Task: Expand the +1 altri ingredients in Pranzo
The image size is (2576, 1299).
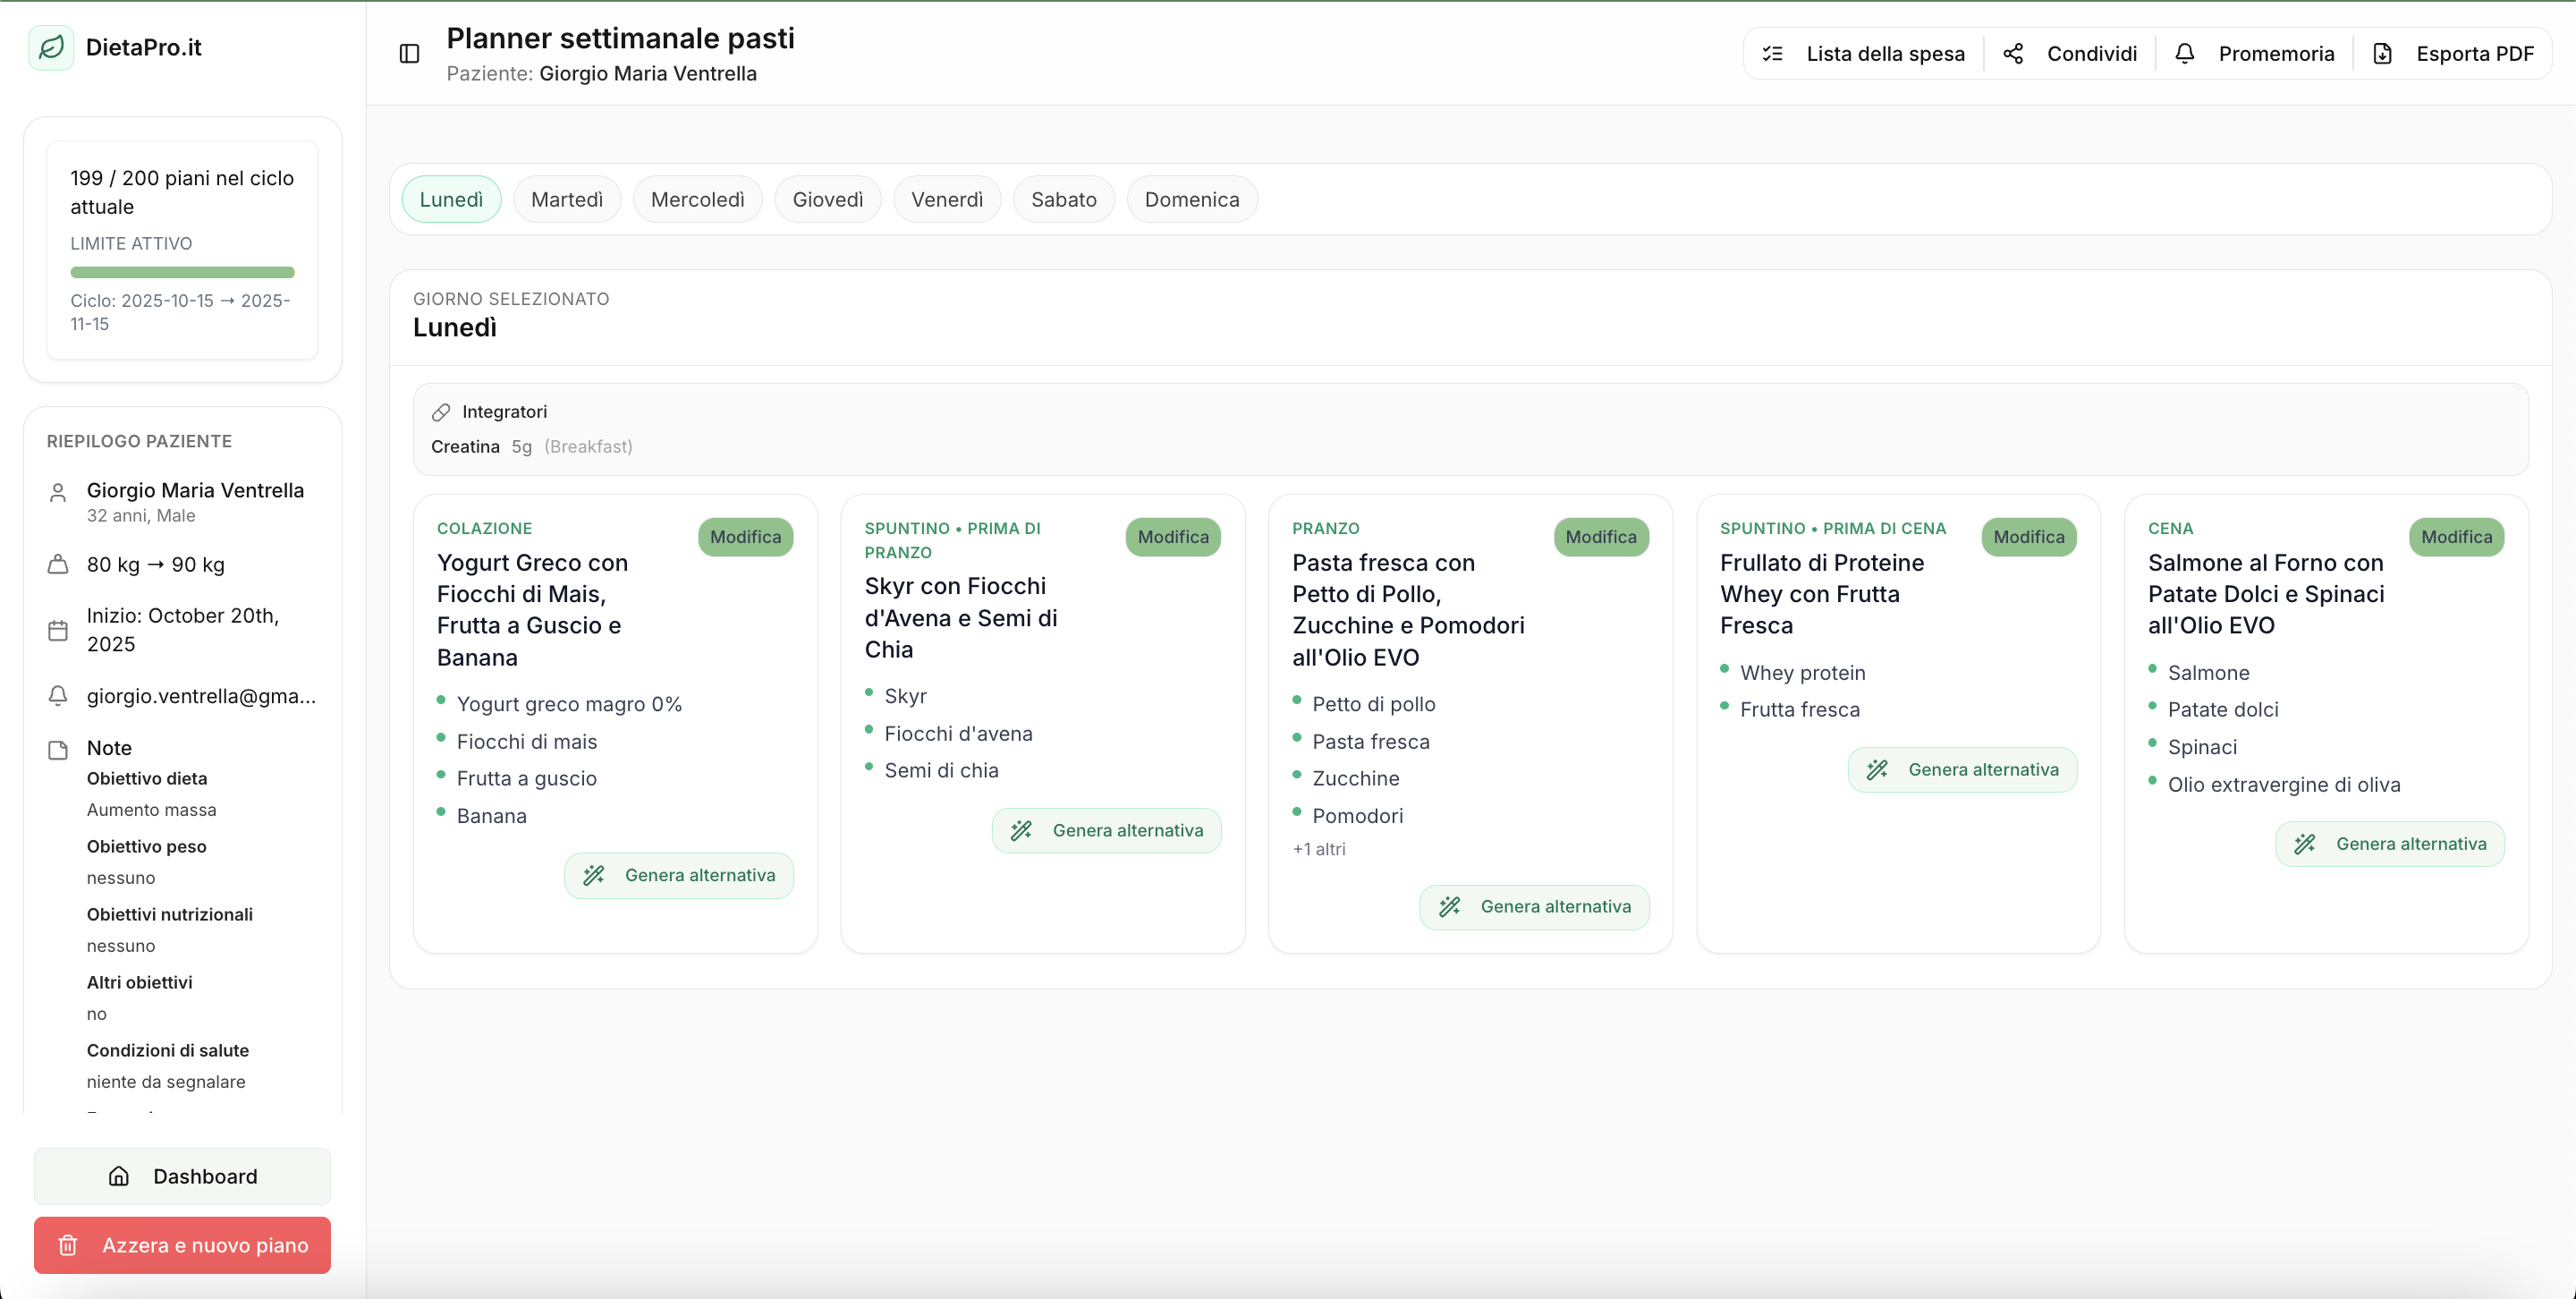Action: tap(1318, 849)
